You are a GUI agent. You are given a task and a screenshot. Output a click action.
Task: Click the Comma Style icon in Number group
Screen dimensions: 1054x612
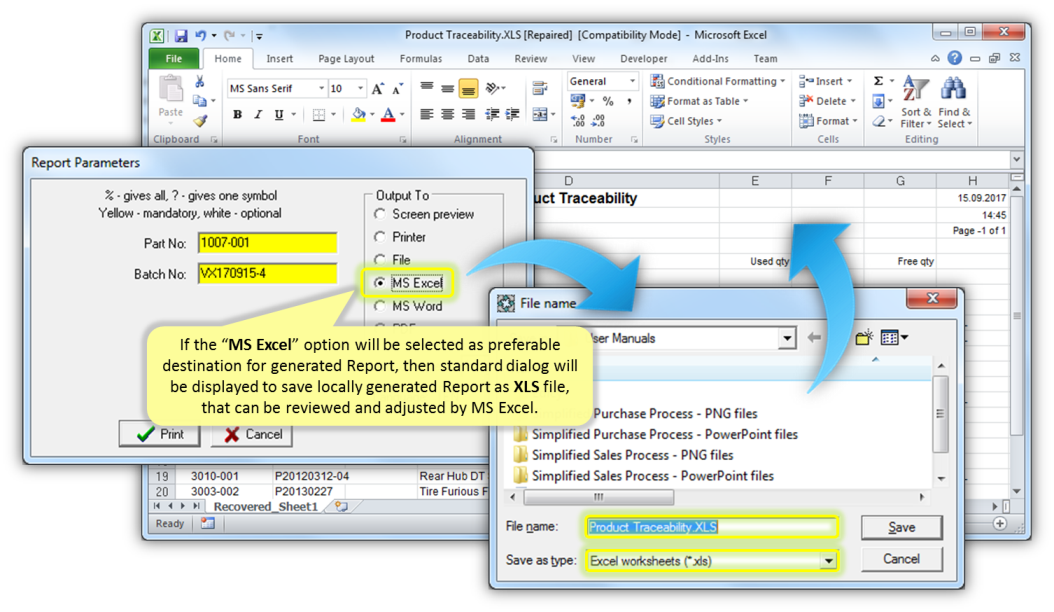(629, 101)
